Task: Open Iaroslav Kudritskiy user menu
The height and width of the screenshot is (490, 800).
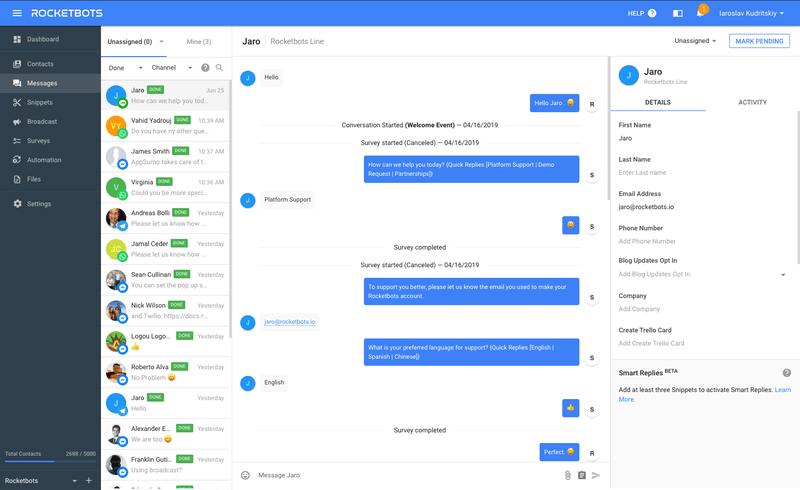Action: coord(751,13)
